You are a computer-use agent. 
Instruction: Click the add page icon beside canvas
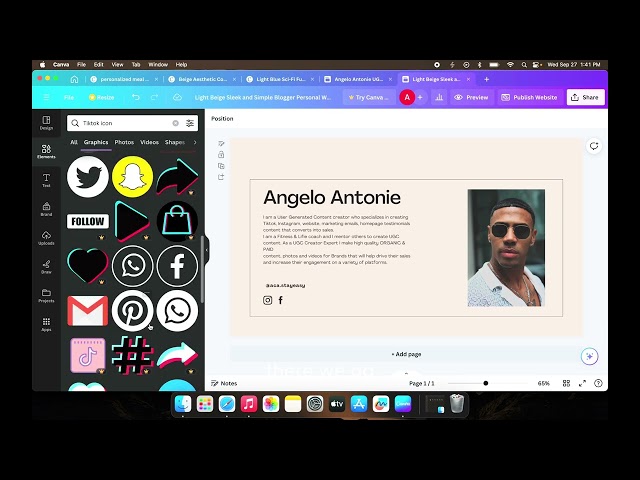point(221,177)
